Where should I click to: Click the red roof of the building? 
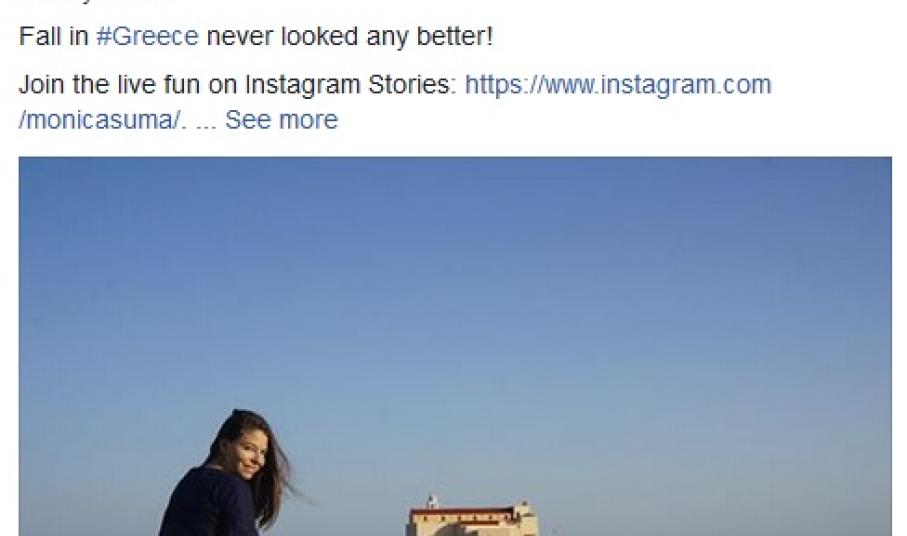[x=468, y=512]
